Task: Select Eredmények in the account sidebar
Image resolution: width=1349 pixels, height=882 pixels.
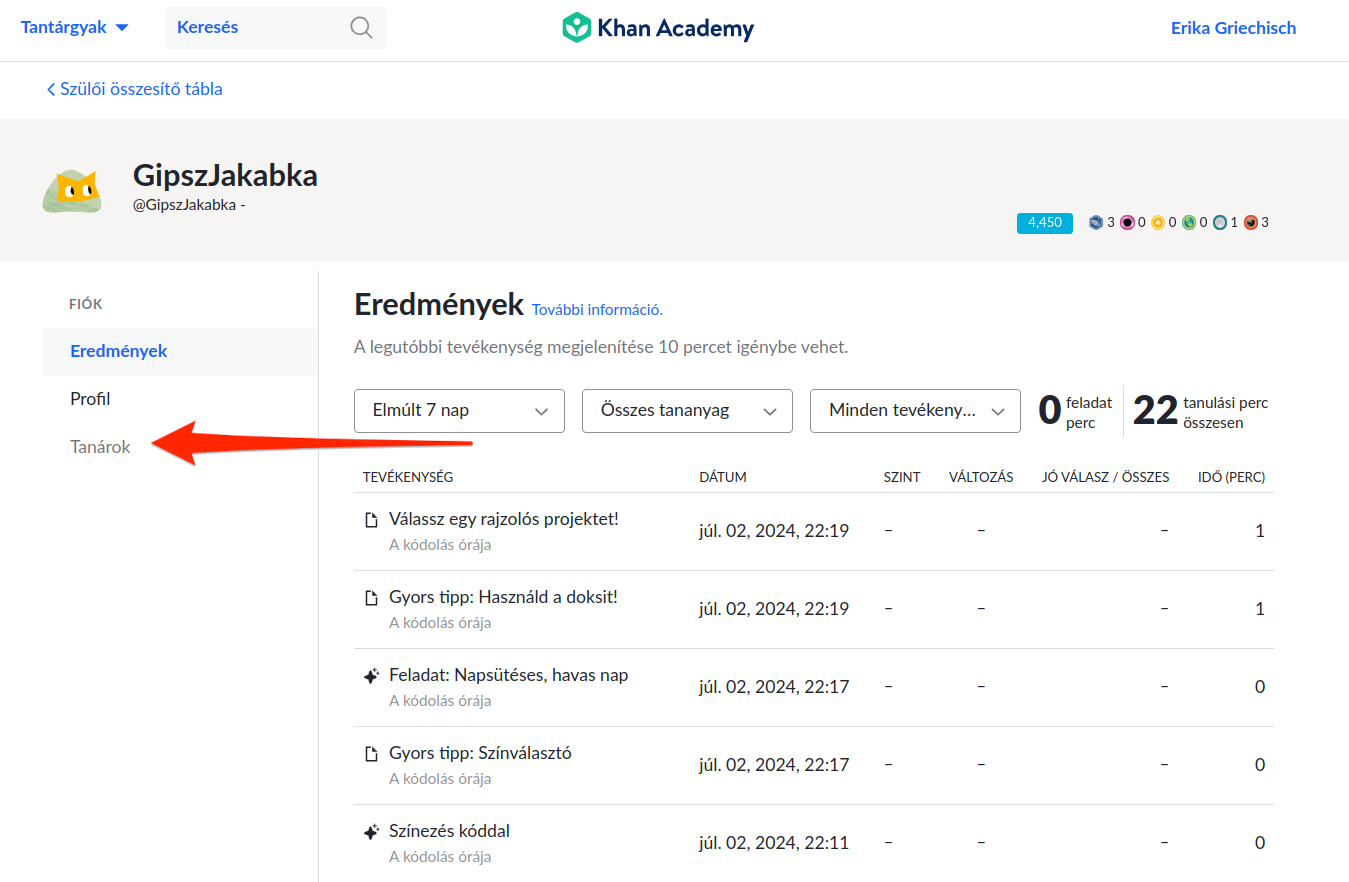Action: pos(118,351)
